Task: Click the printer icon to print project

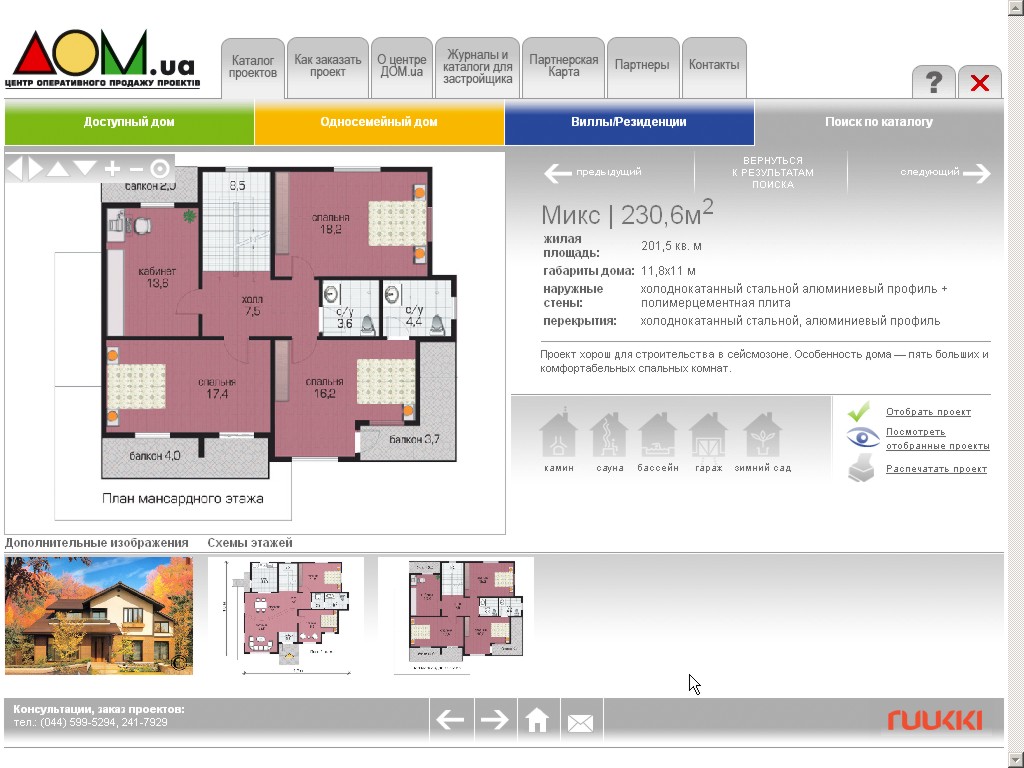Action: (861, 468)
